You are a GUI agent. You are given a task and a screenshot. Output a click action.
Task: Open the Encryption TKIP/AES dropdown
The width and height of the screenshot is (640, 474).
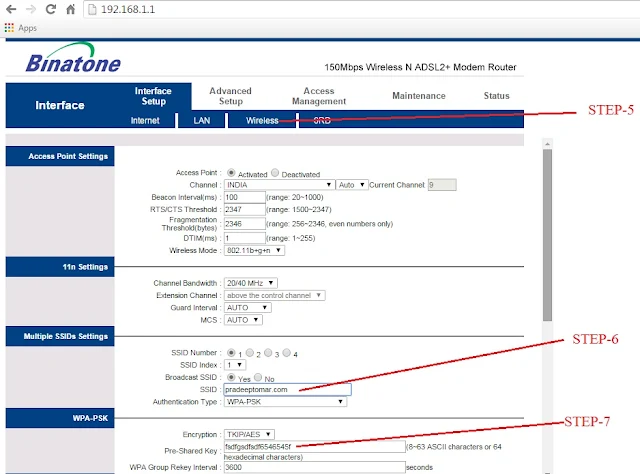coord(249,434)
